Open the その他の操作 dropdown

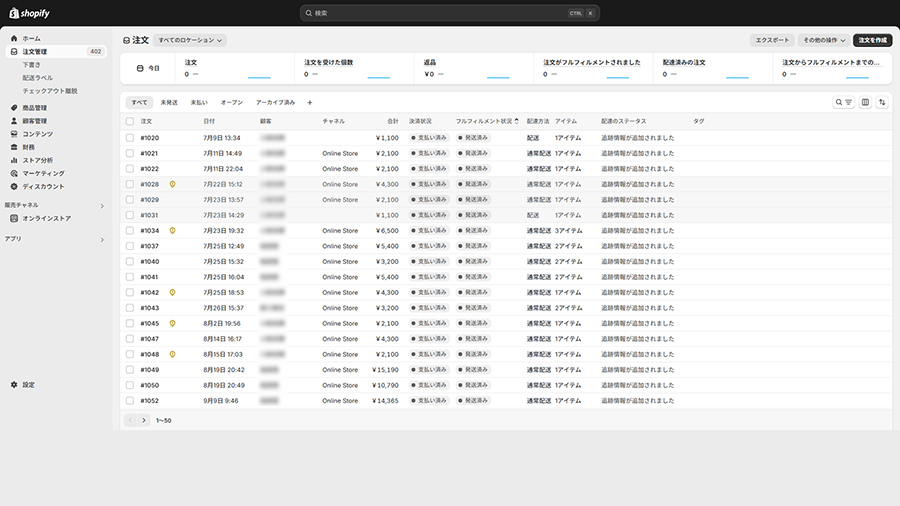(x=824, y=40)
